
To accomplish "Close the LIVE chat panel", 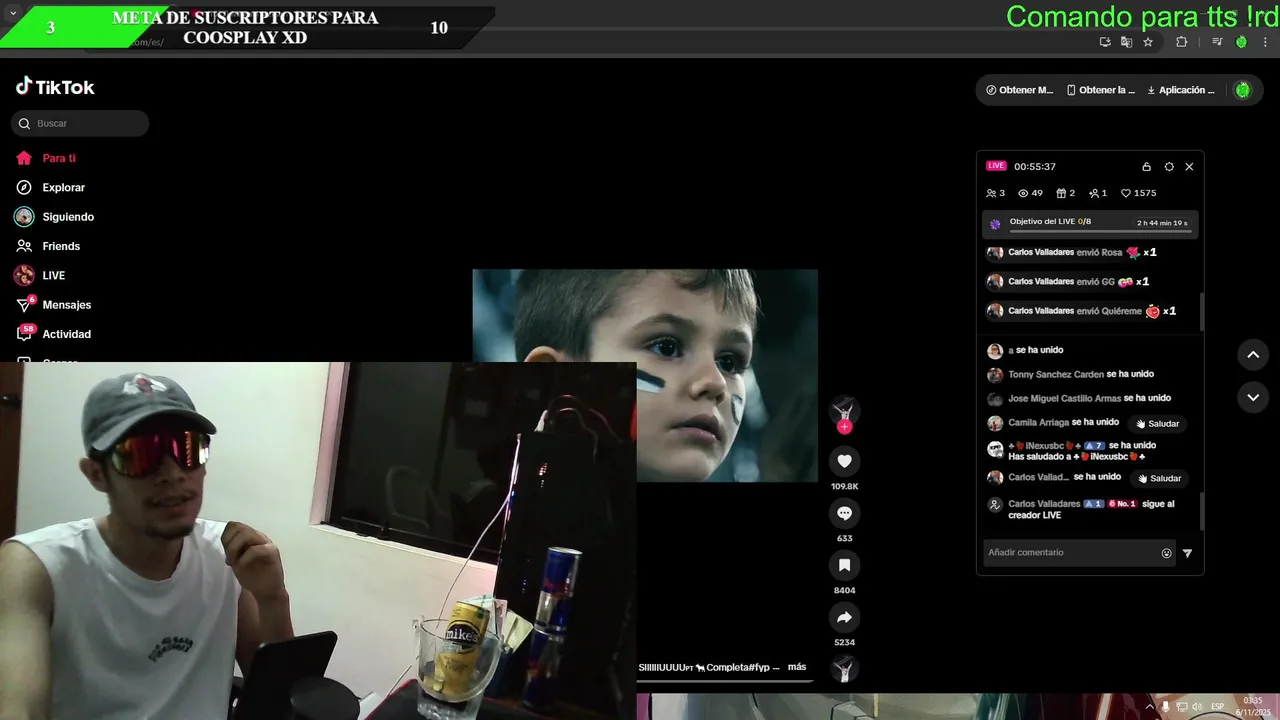I will [x=1189, y=167].
